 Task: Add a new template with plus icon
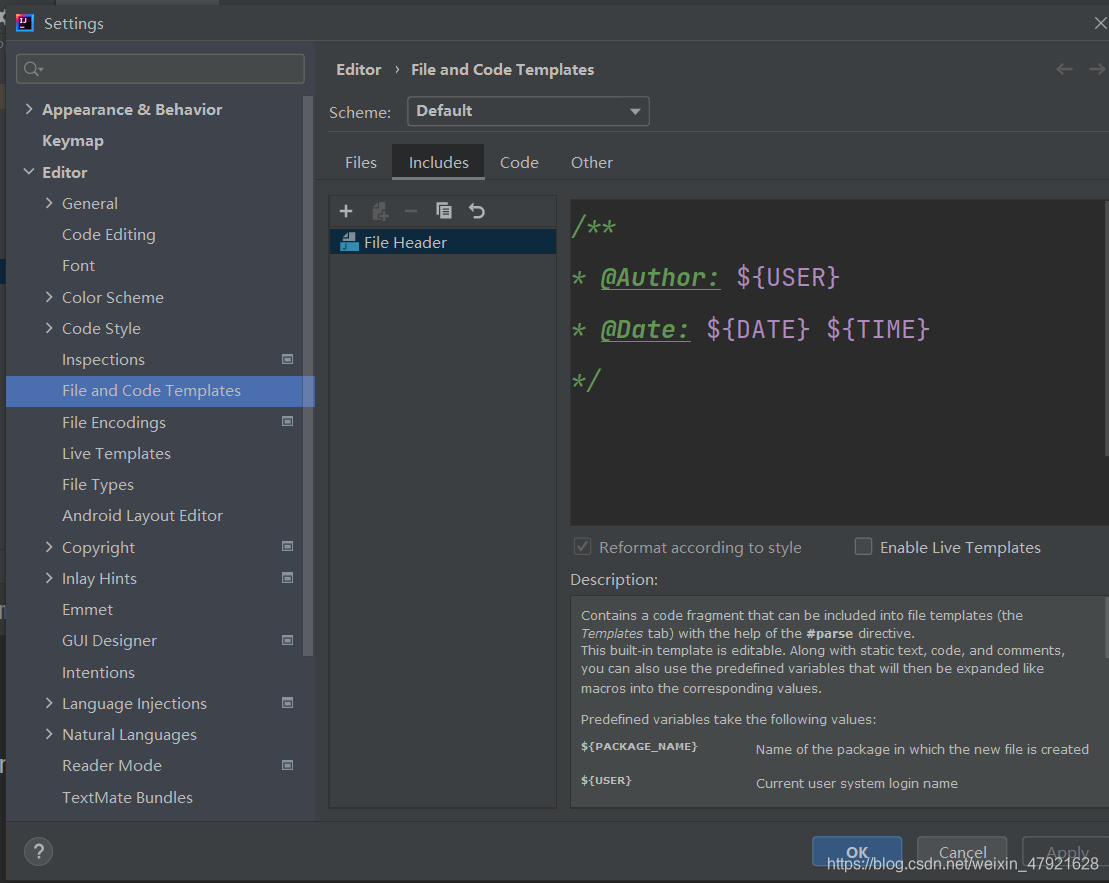tap(346, 211)
